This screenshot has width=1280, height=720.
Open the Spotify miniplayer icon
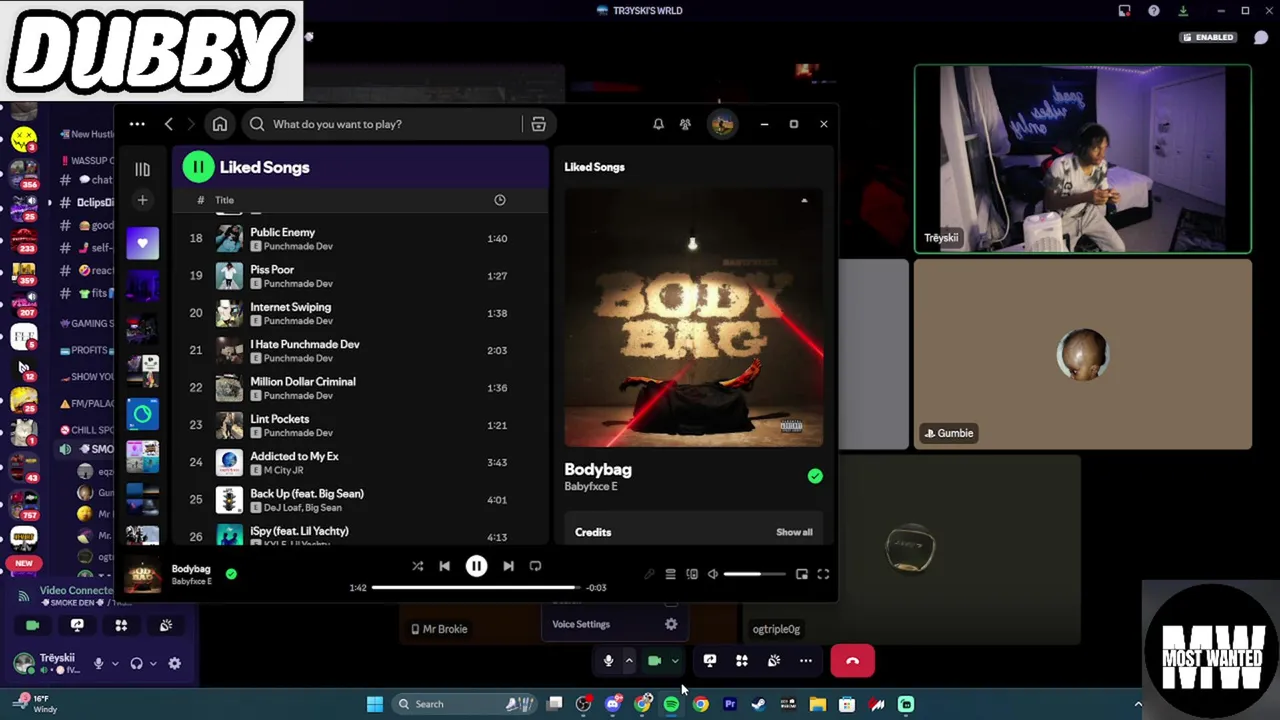click(802, 574)
